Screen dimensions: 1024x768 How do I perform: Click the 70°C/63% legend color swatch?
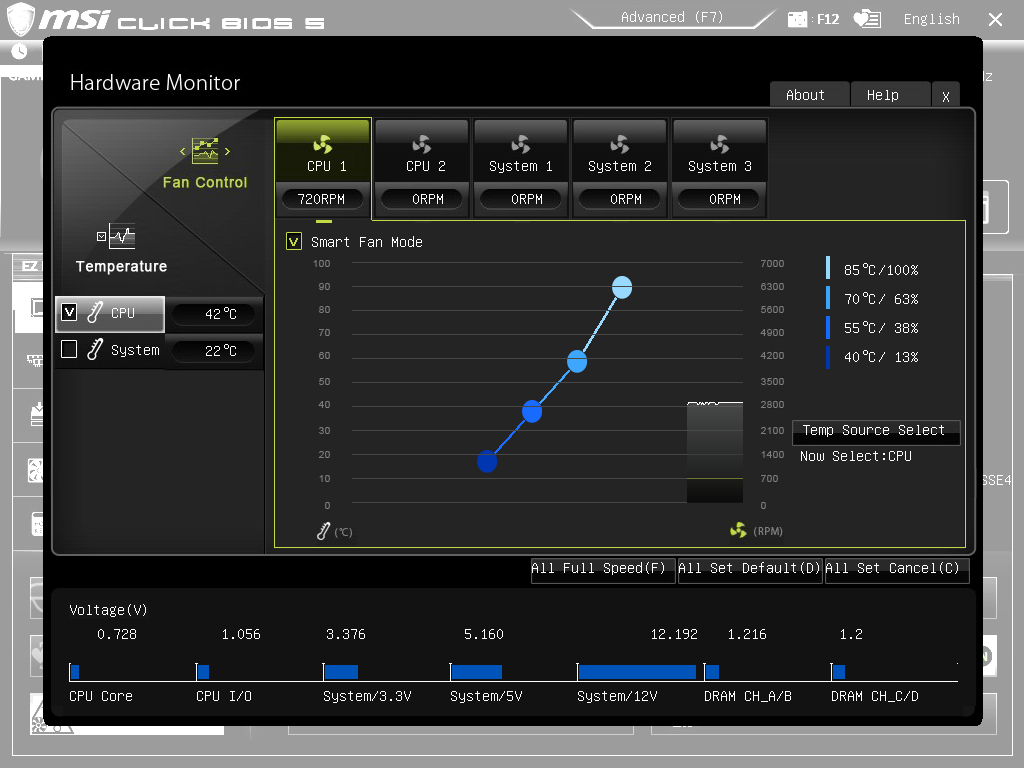(828, 298)
